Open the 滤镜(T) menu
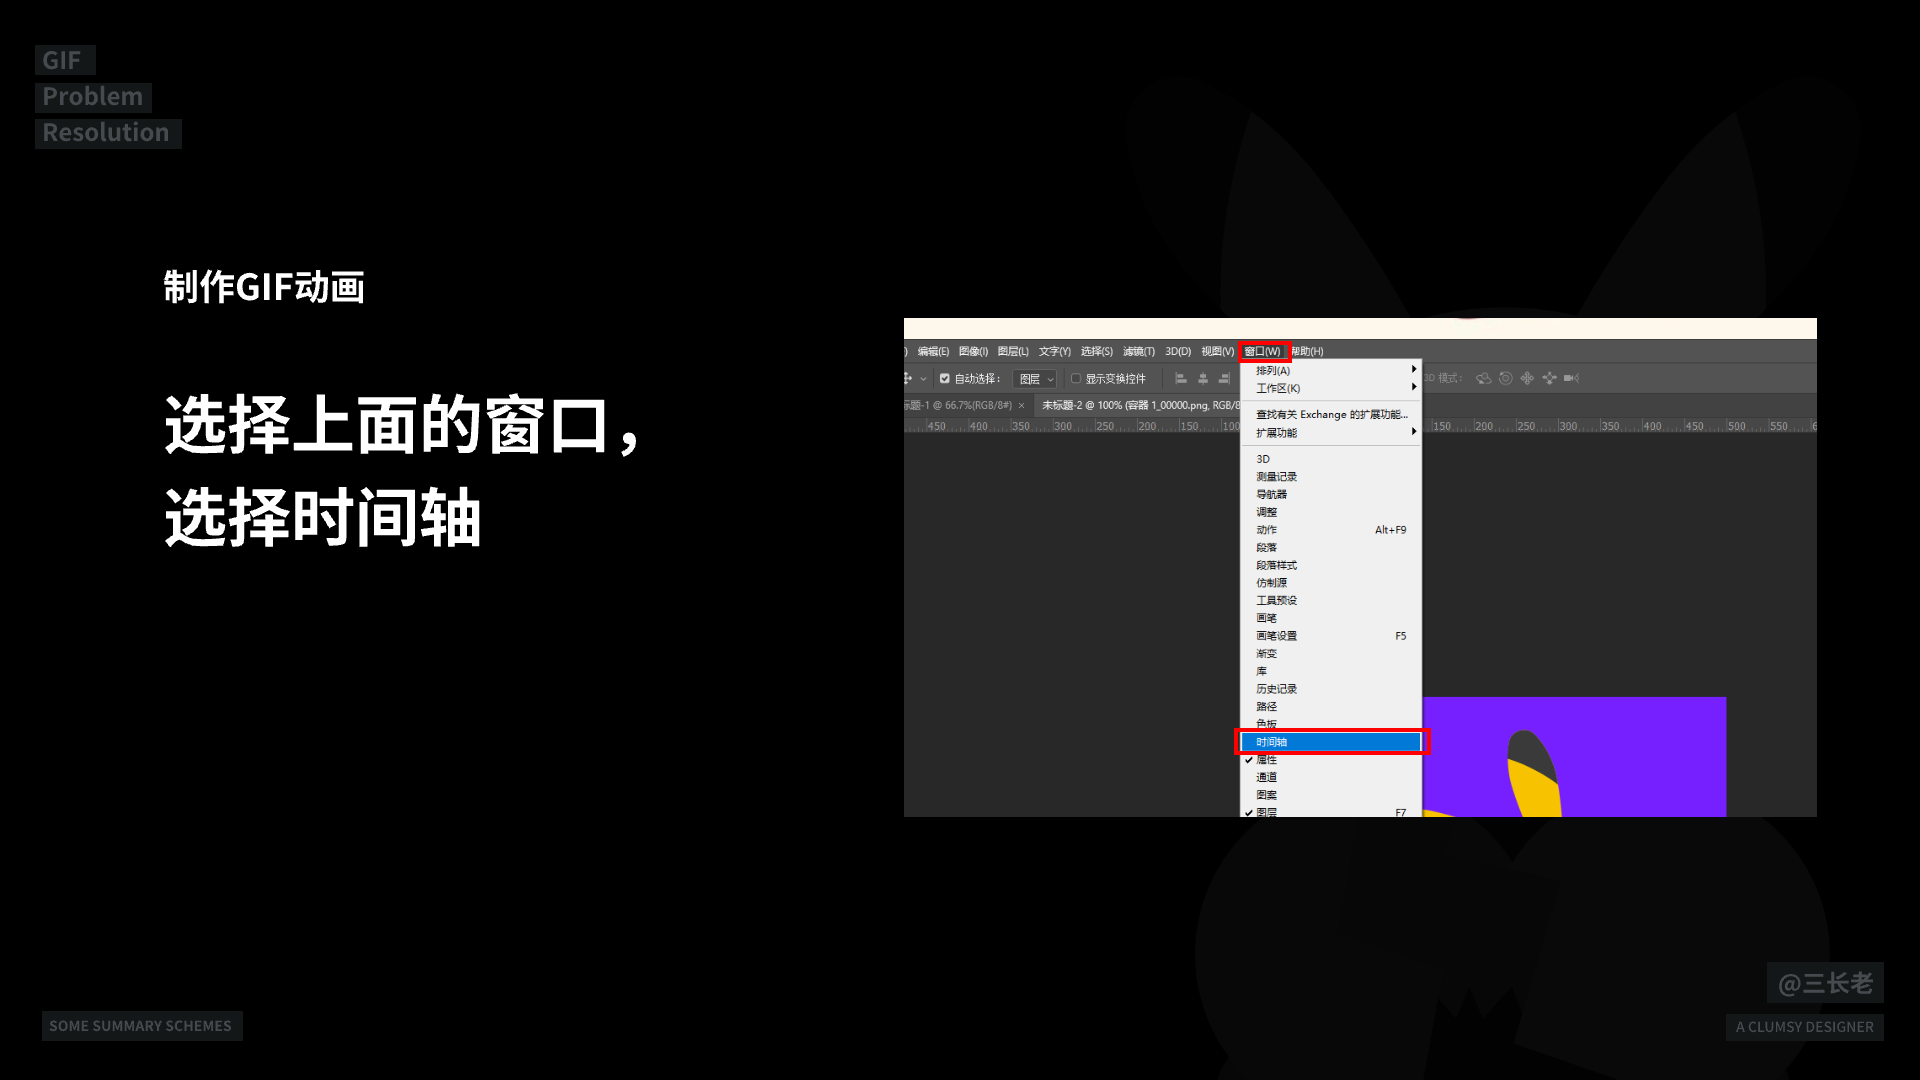1920x1080 pixels. [x=1138, y=351]
